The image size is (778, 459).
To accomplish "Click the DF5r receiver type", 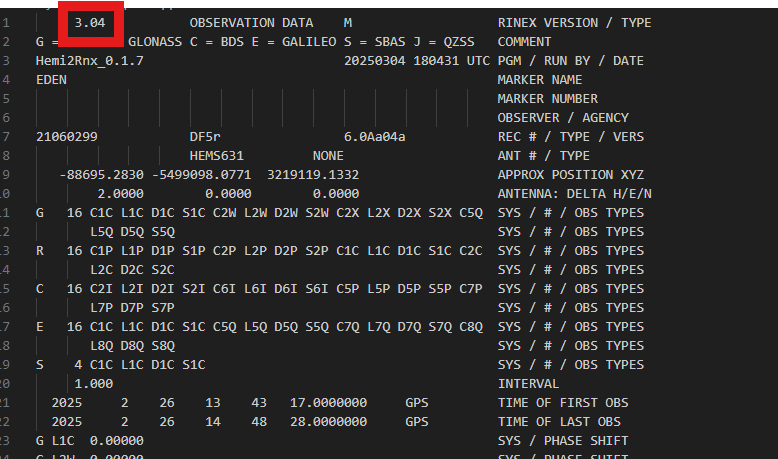I will point(205,136).
